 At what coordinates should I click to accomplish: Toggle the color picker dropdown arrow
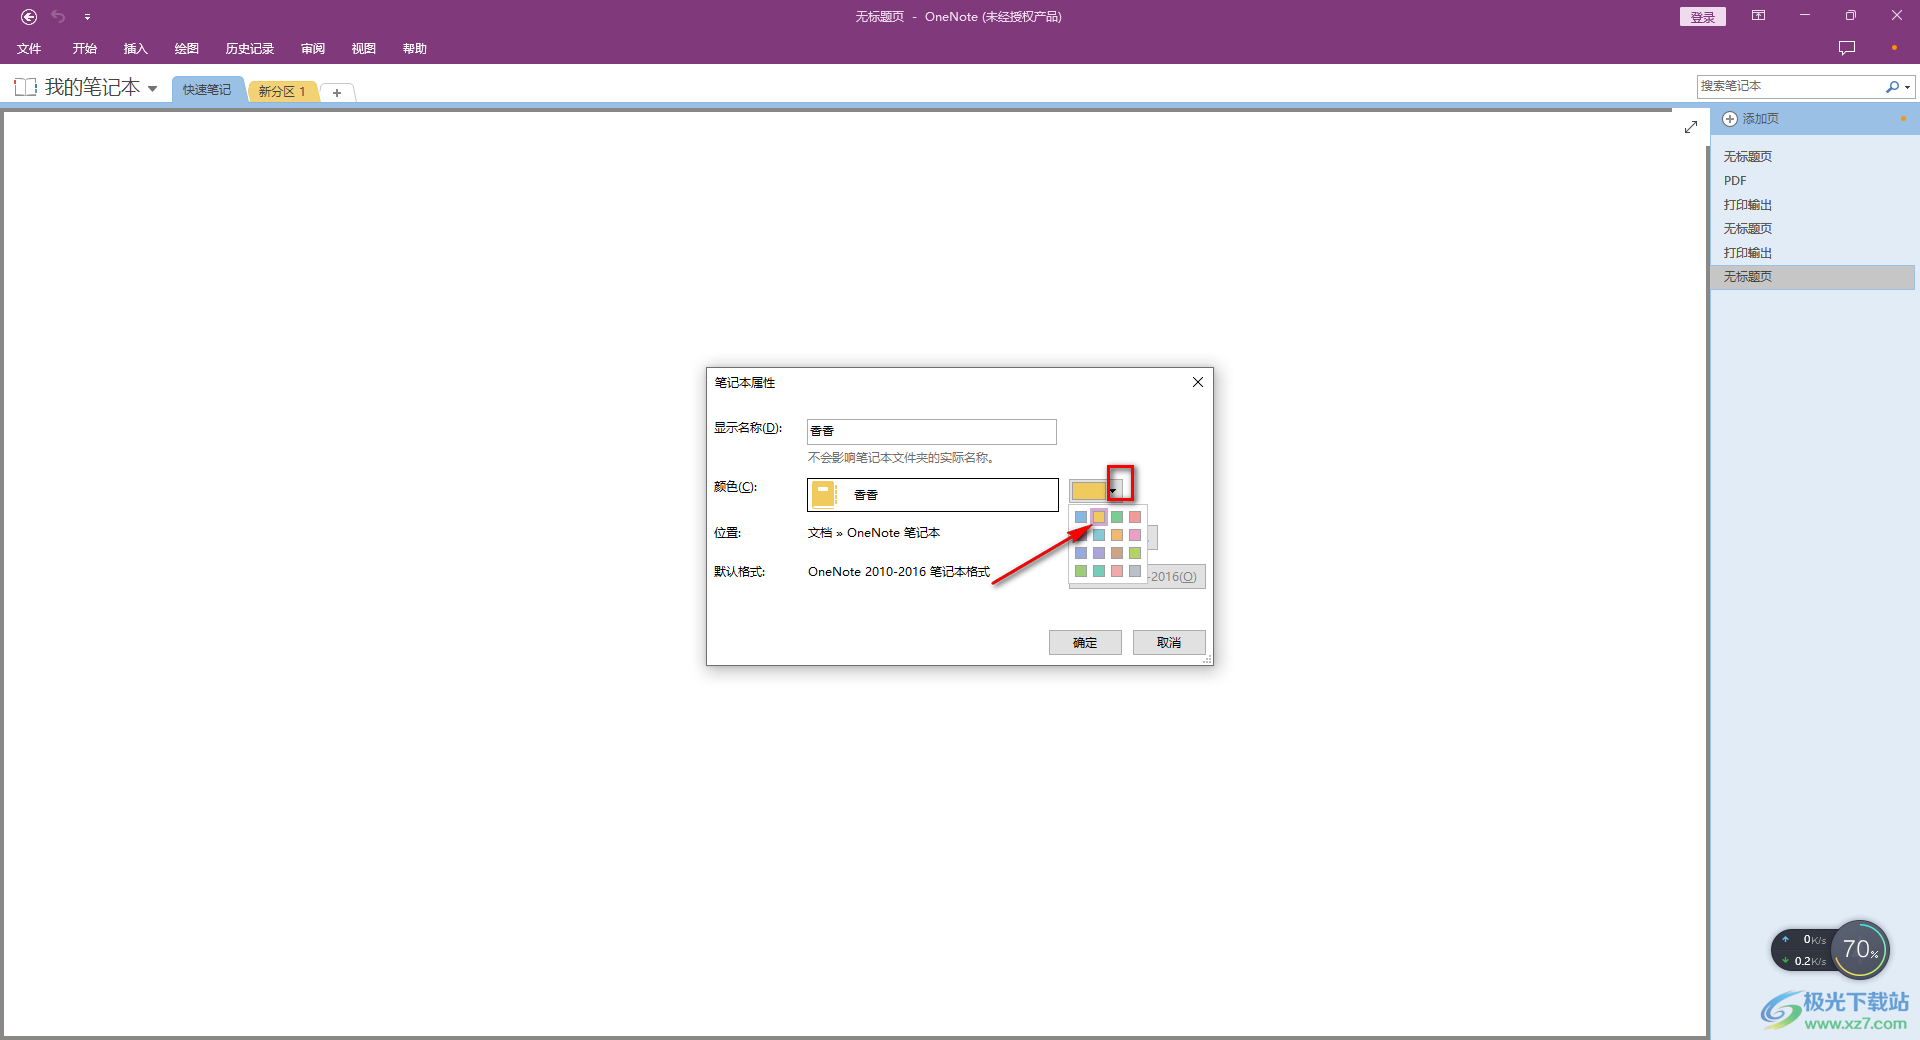tap(1113, 491)
